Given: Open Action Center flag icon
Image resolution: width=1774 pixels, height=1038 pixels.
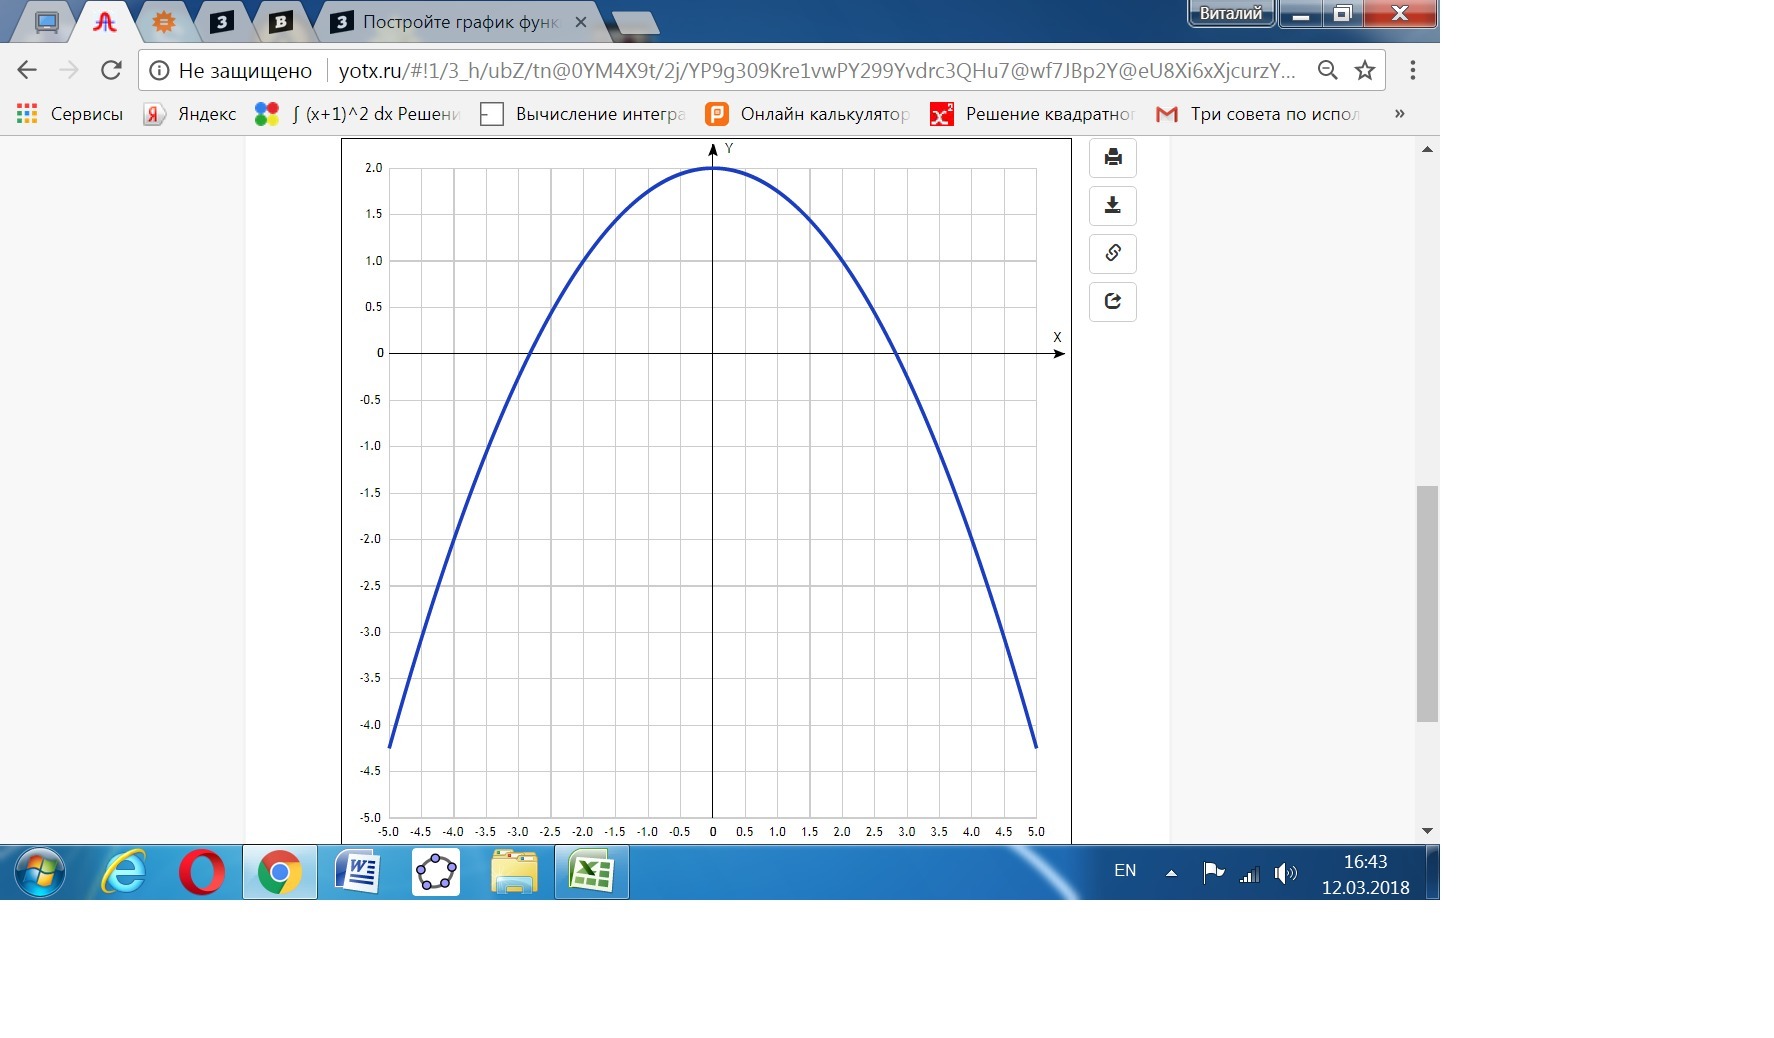Looking at the screenshot, I should [x=1213, y=873].
